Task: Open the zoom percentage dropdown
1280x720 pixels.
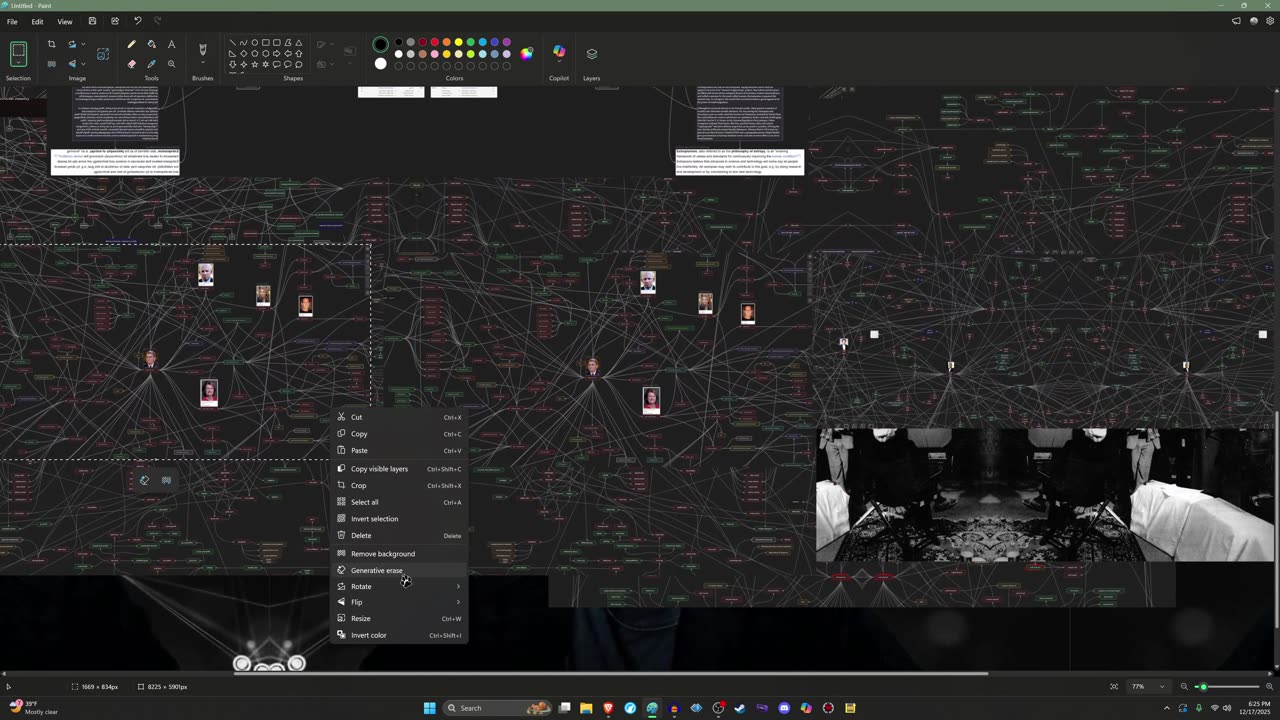Action: pos(1161,687)
